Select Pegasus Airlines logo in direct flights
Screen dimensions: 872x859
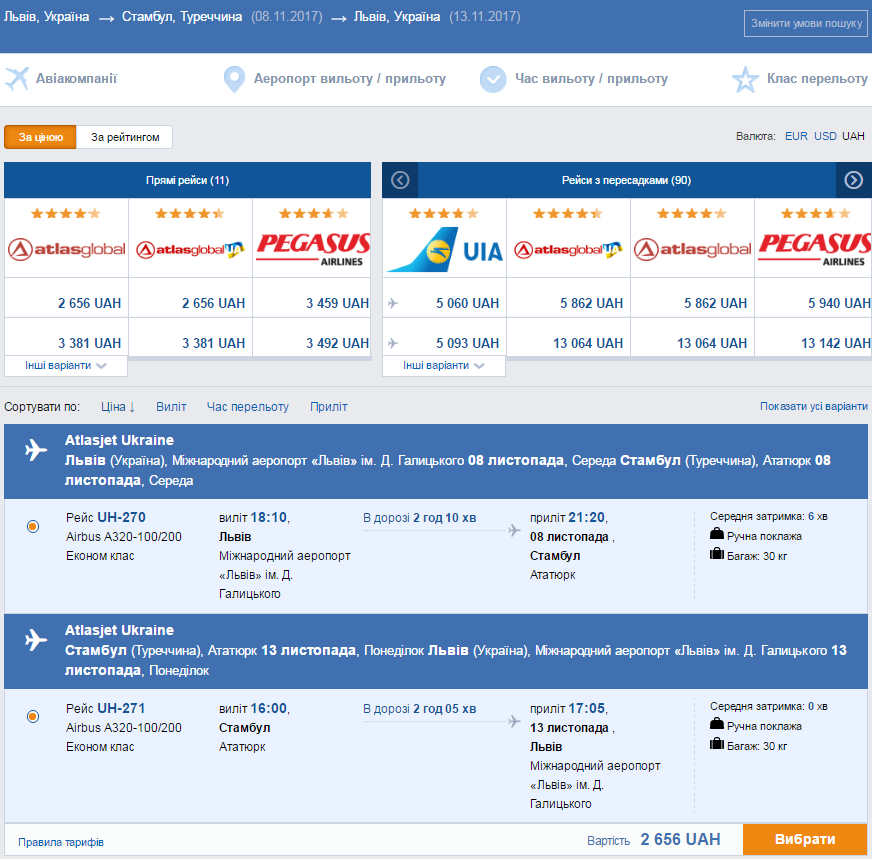(313, 249)
